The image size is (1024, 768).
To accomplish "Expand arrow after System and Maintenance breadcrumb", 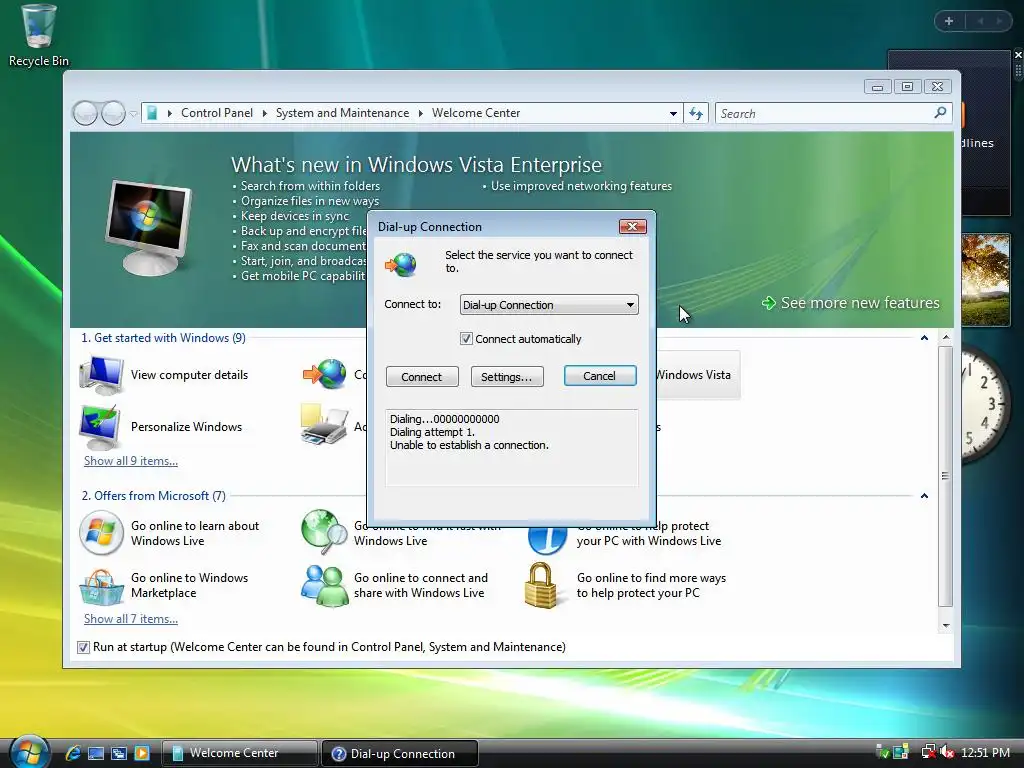I will (x=421, y=114).
